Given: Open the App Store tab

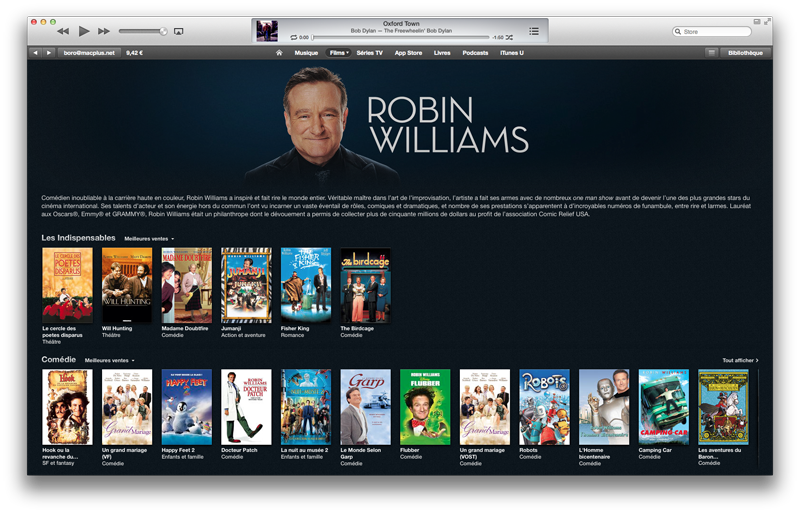Looking at the screenshot, I should pos(408,53).
